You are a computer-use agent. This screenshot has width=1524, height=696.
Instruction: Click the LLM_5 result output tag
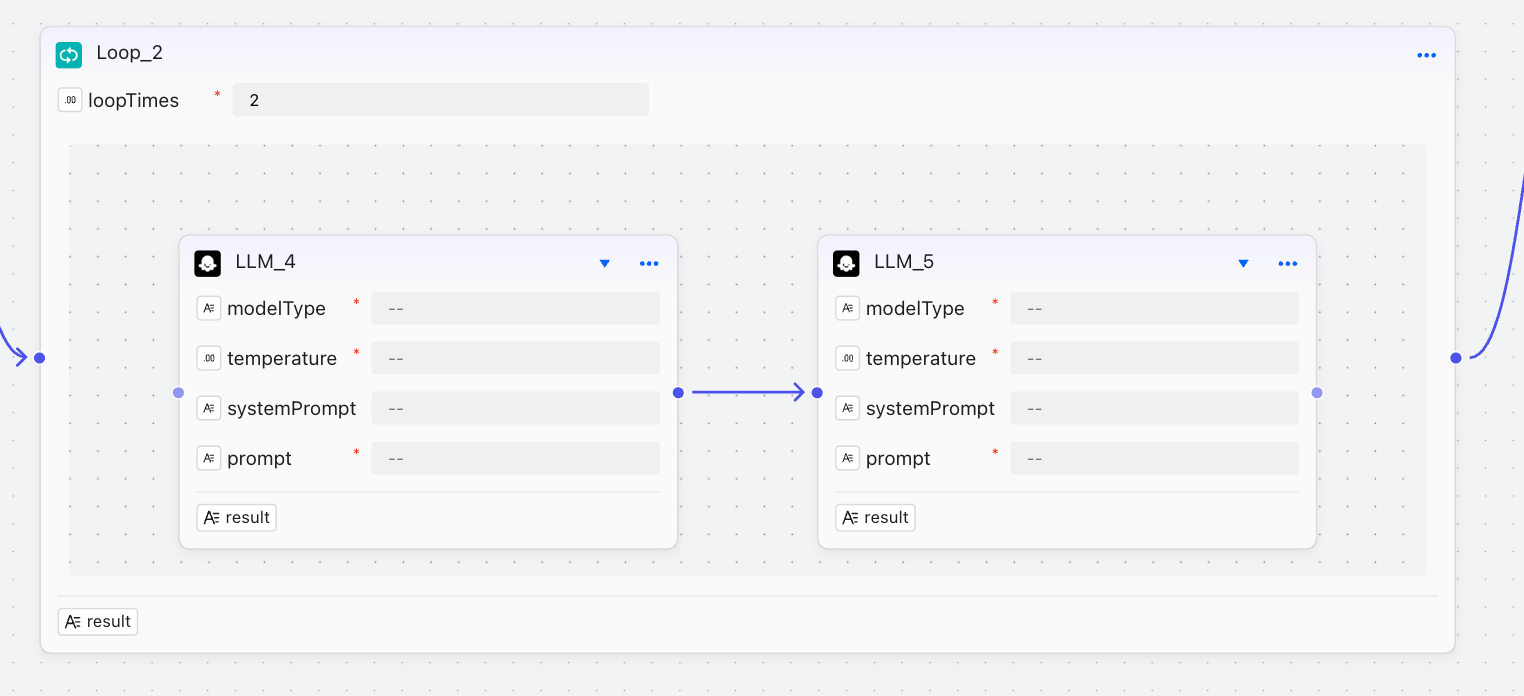[x=875, y=517]
